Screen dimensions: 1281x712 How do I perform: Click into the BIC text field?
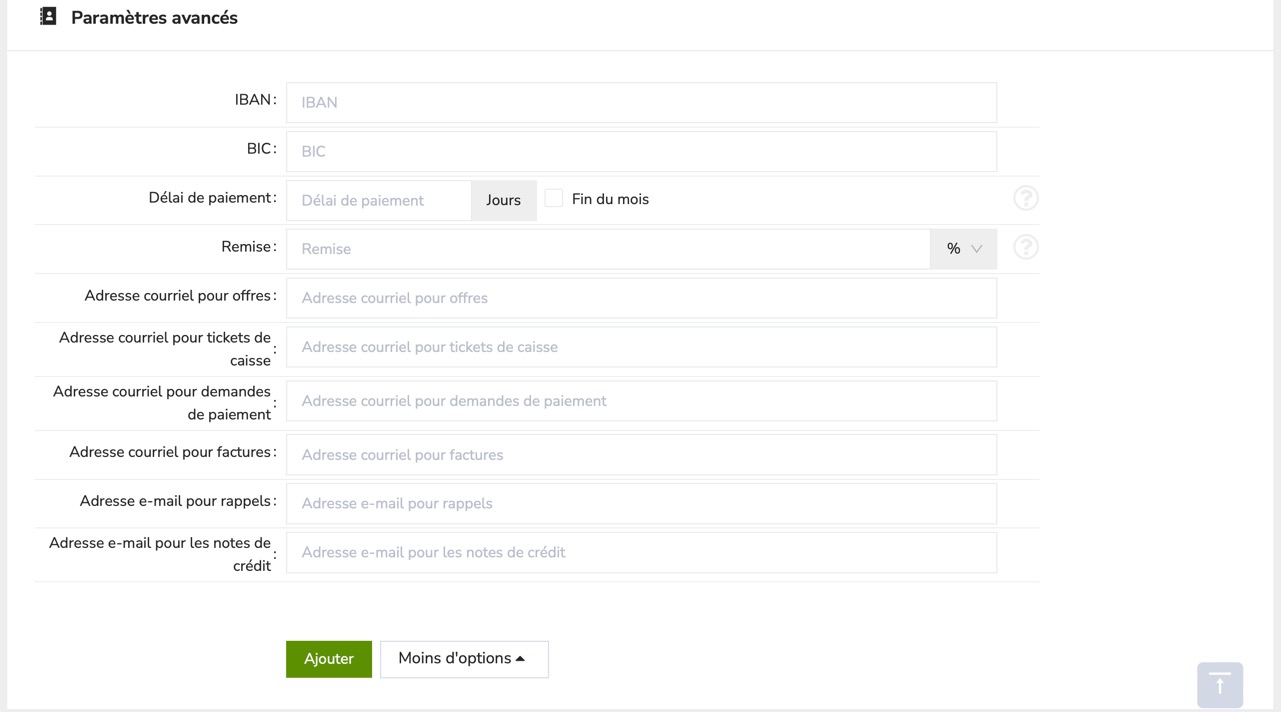[x=641, y=151]
